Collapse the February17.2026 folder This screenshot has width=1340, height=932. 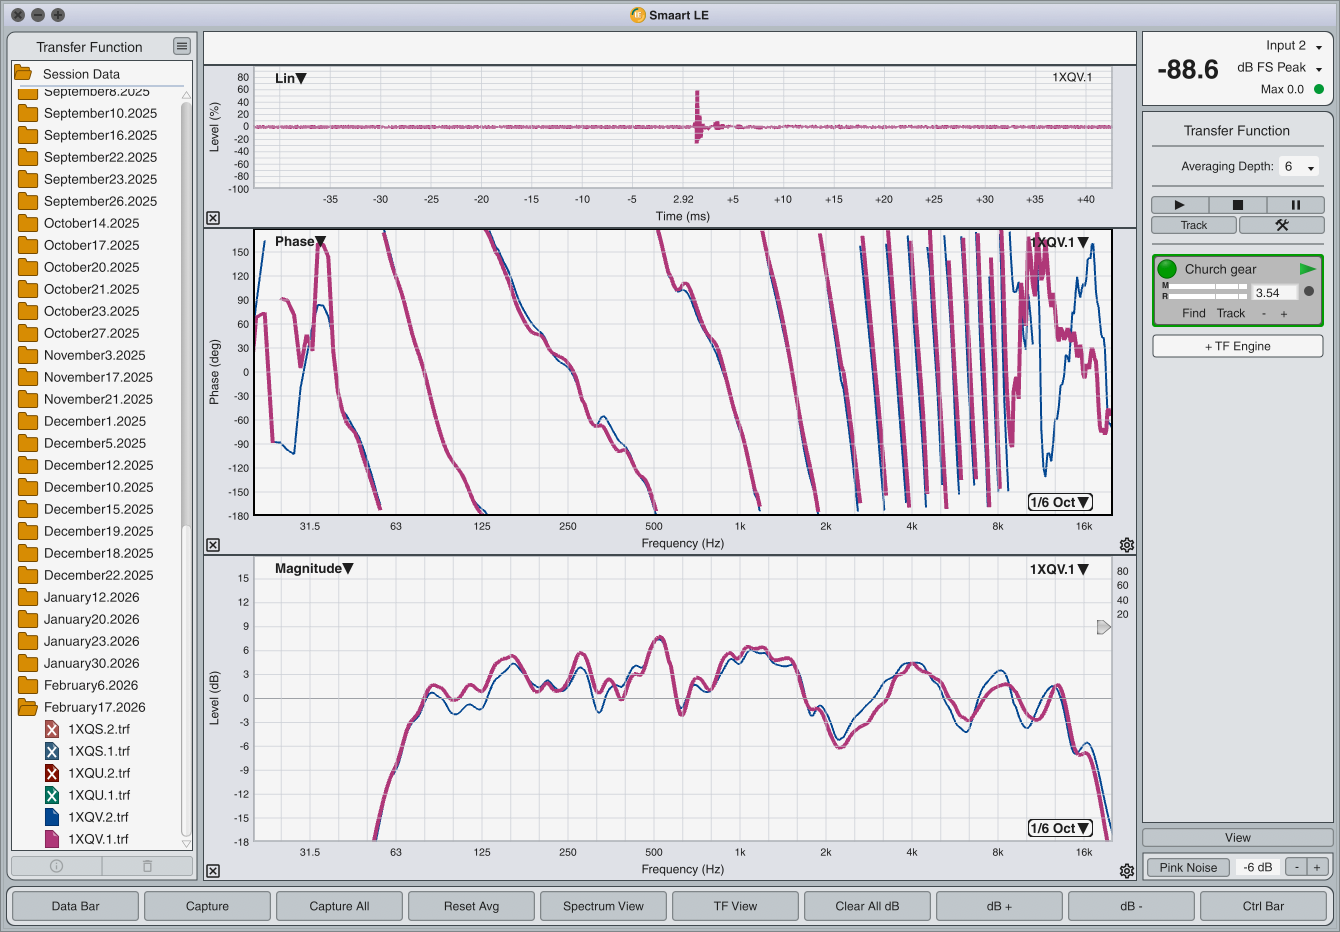[28, 707]
